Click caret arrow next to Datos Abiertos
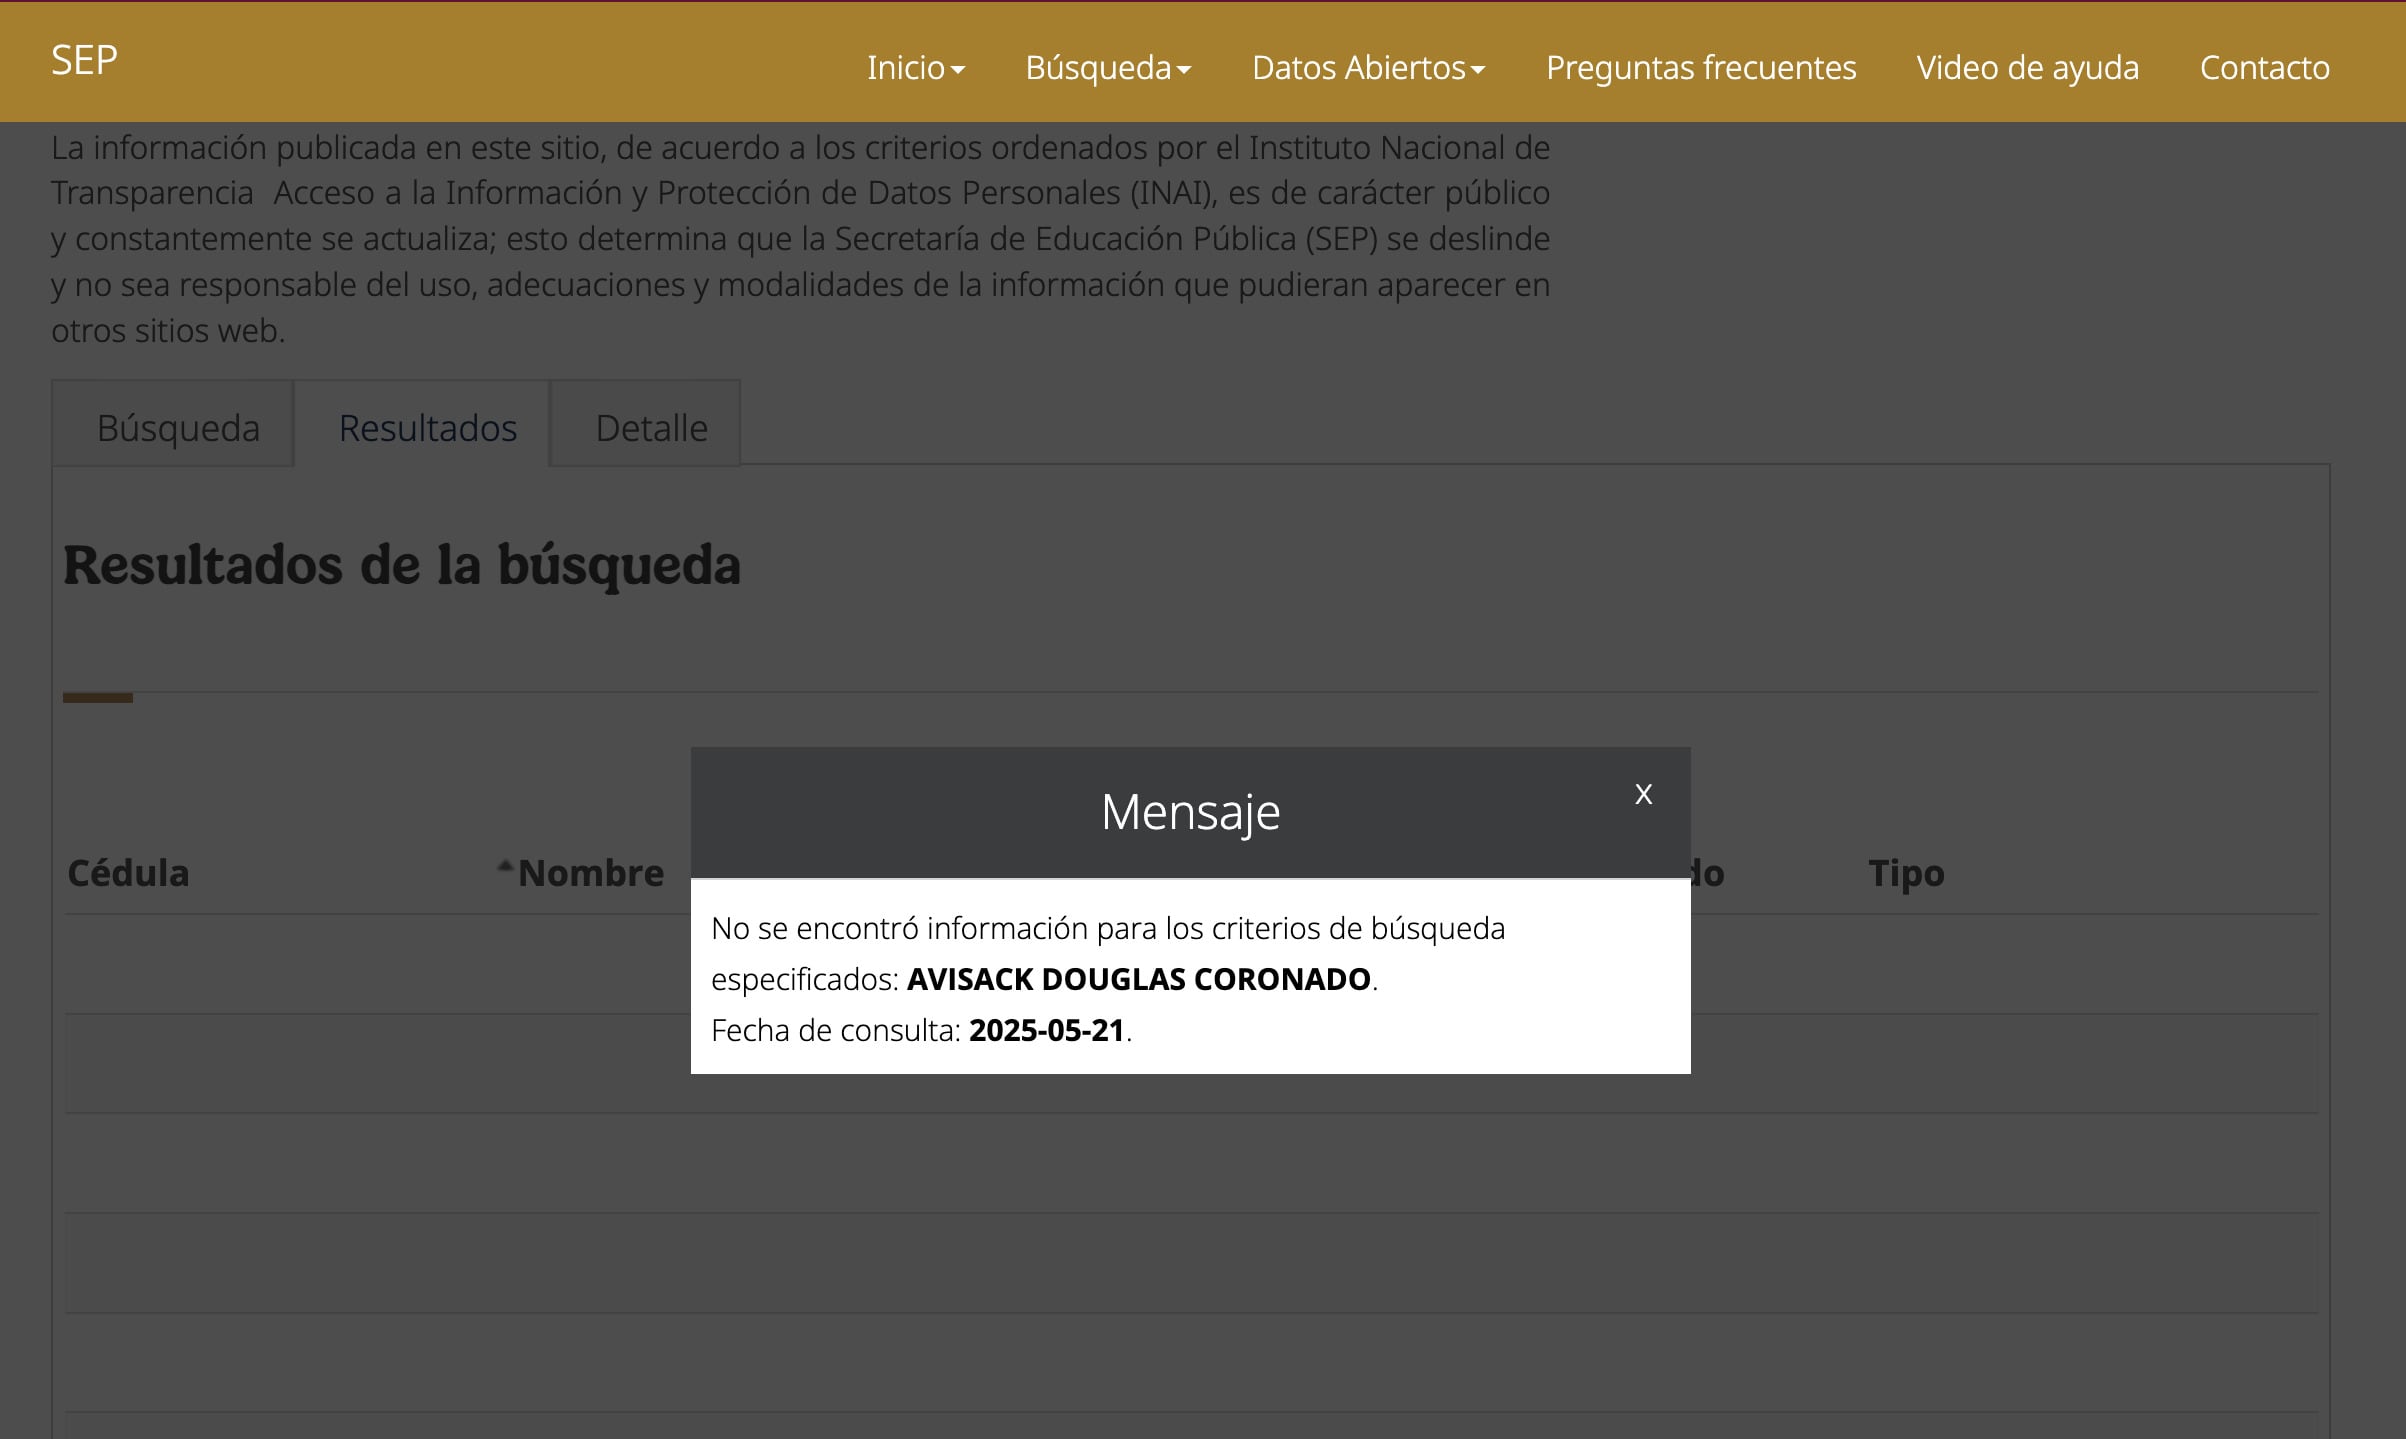2406x1439 pixels. [1478, 70]
